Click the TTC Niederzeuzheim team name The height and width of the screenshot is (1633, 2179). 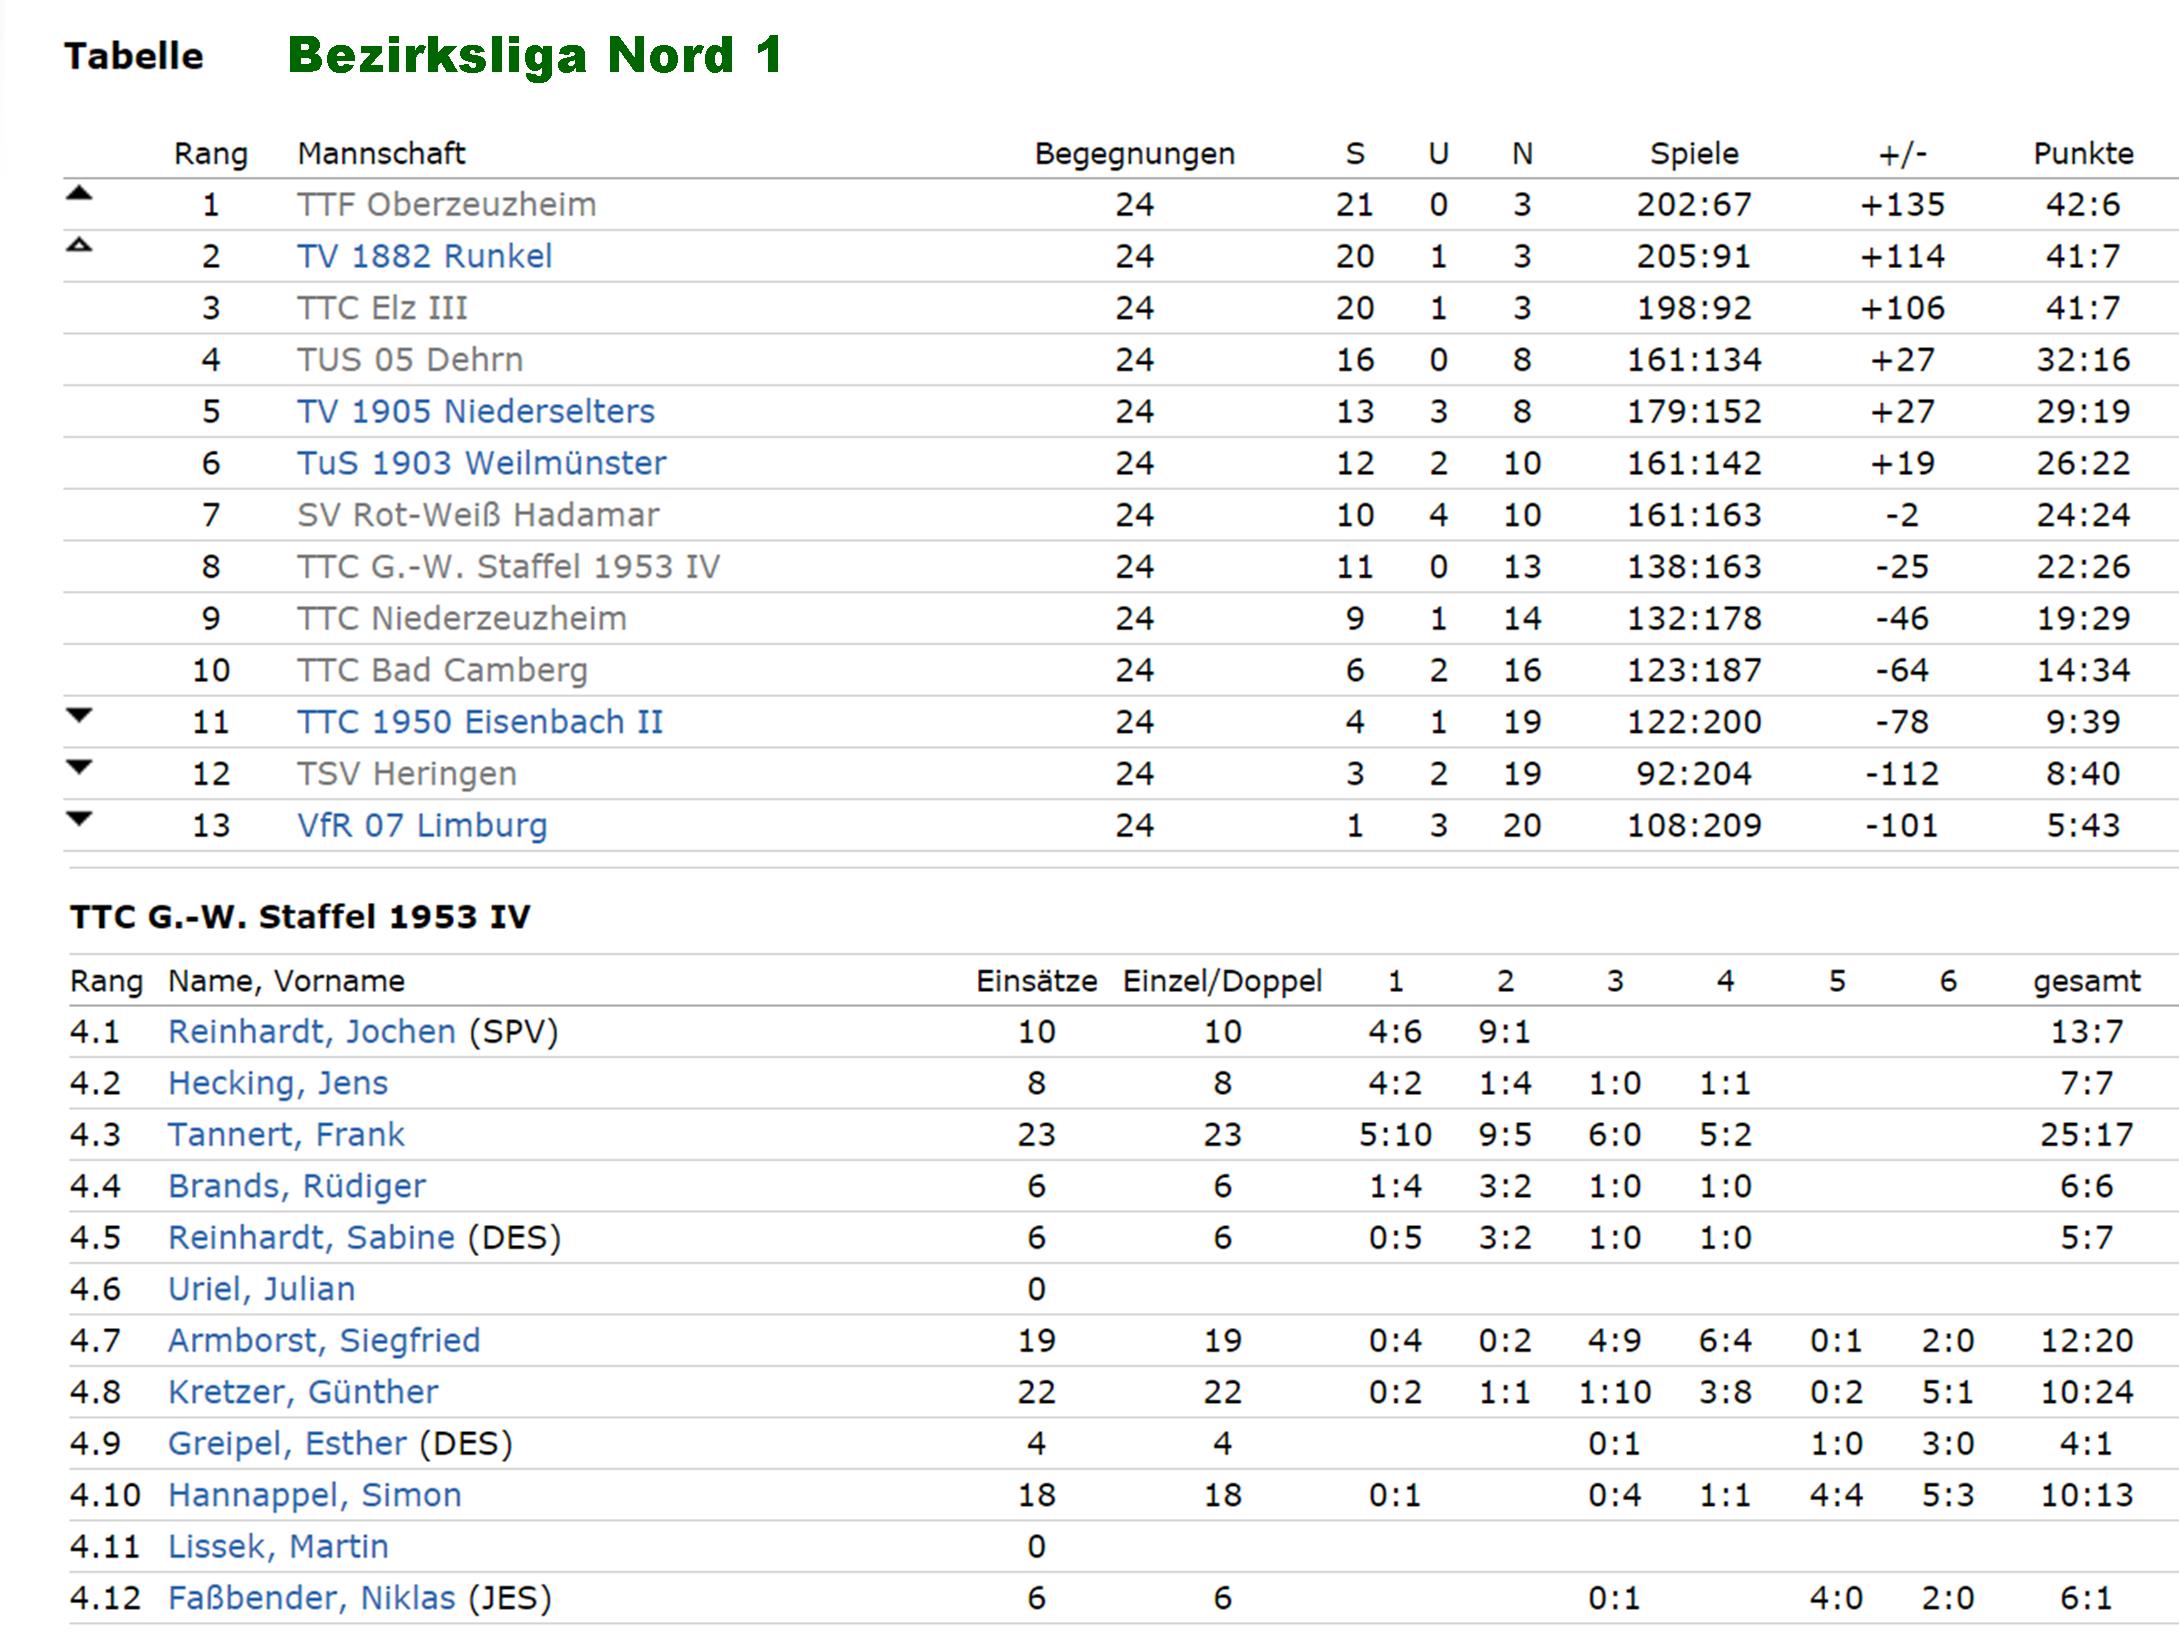[x=462, y=619]
